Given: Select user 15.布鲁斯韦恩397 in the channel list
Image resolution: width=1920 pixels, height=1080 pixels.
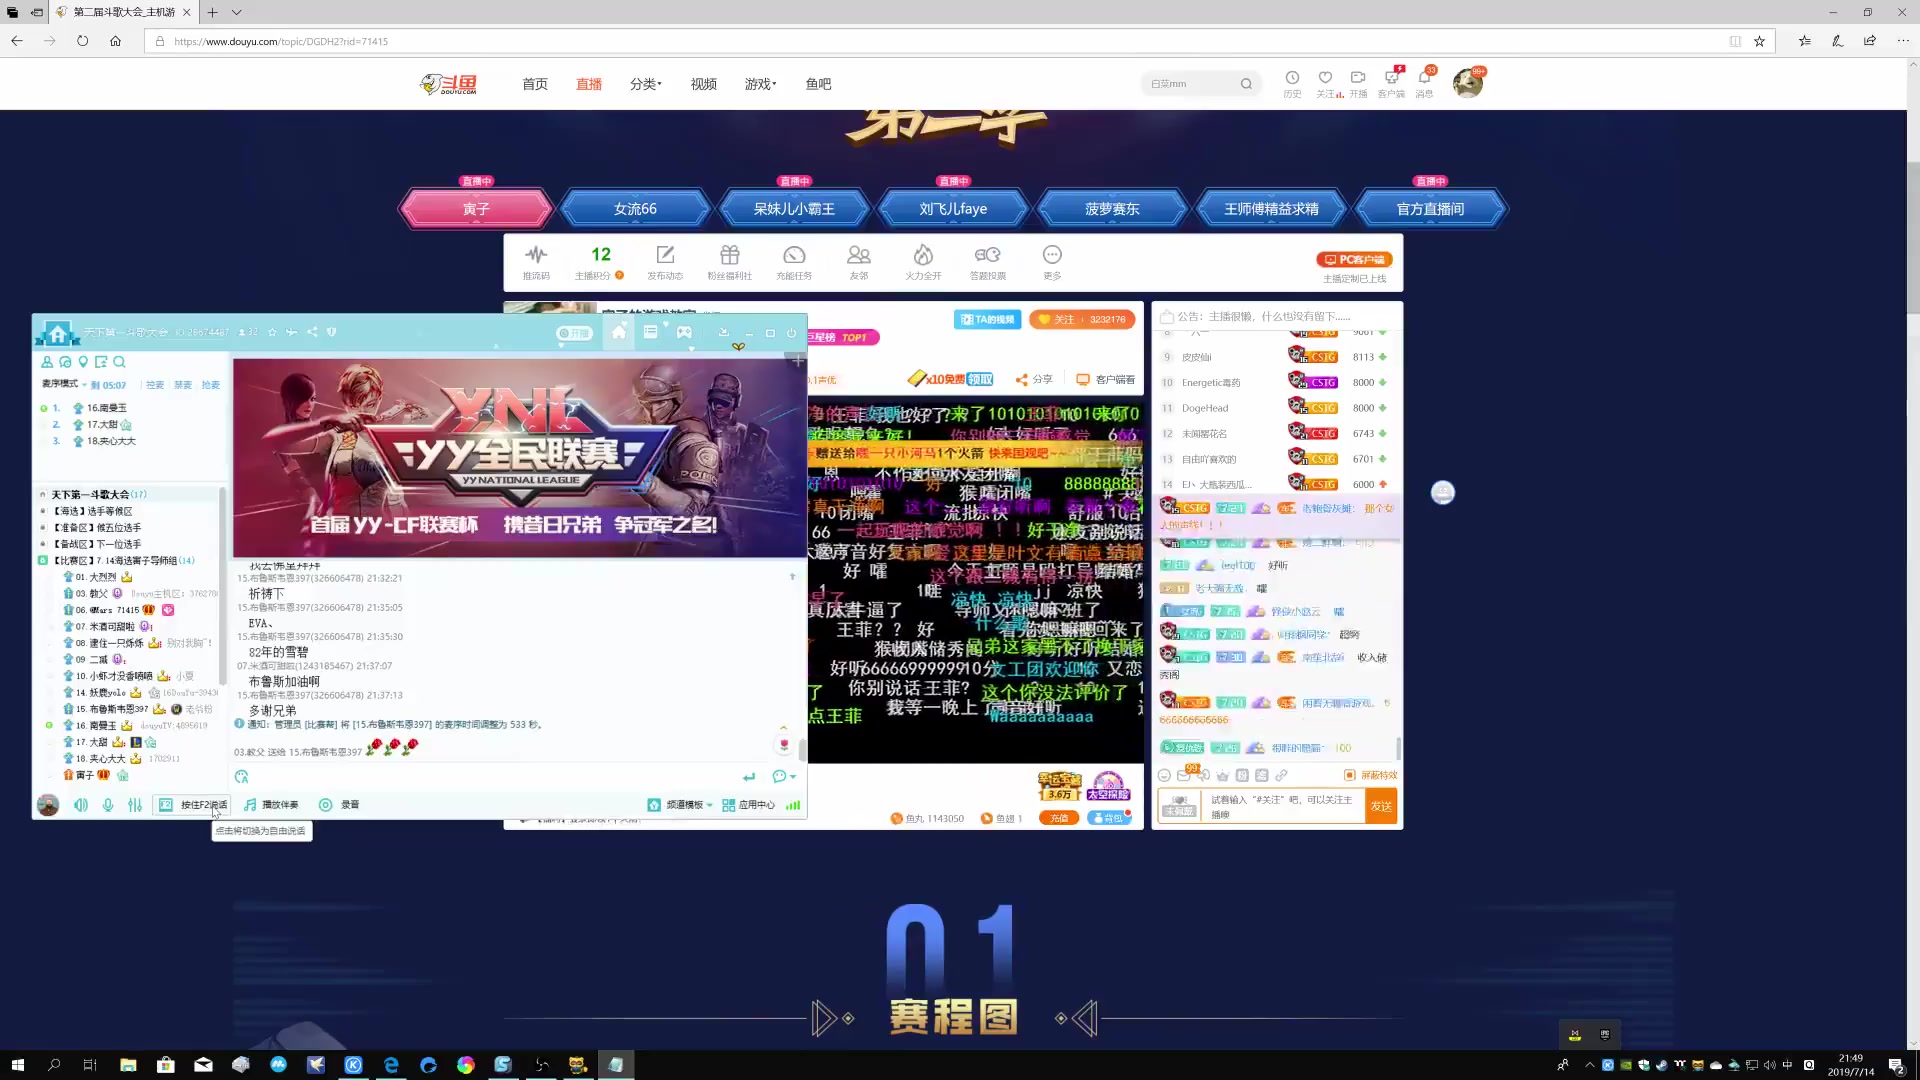Looking at the screenshot, I should tap(112, 709).
